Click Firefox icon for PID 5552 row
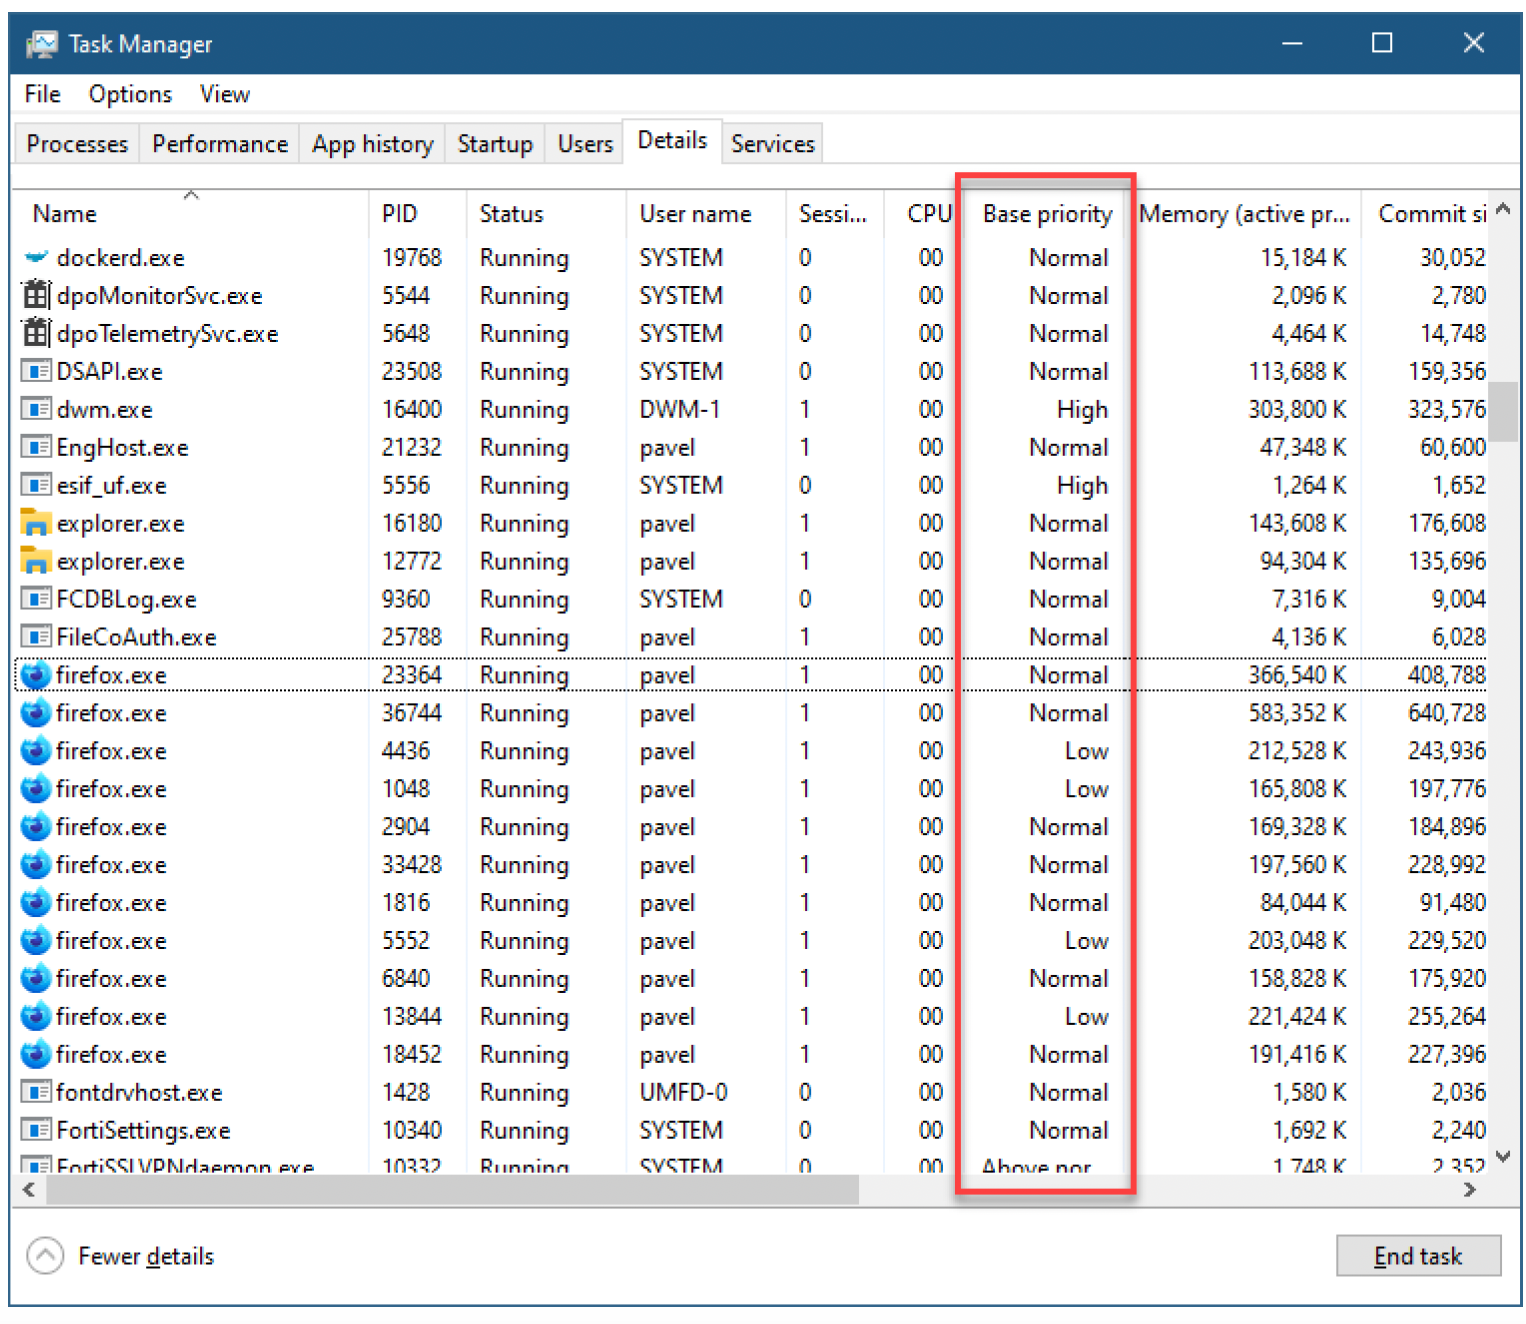Viewport: 1526px width, 1324px height. point(36,941)
